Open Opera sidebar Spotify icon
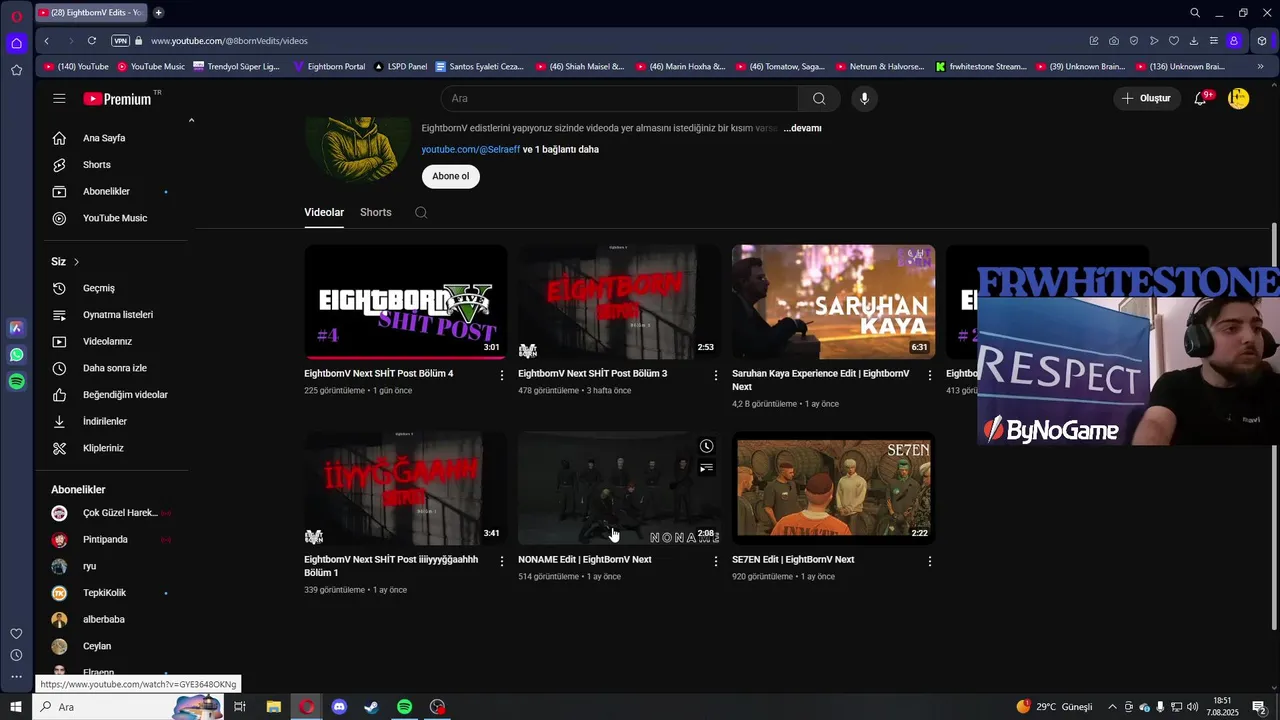Image resolution: width=1280 pixels, height=720 pixels. (x=16, y=381)
